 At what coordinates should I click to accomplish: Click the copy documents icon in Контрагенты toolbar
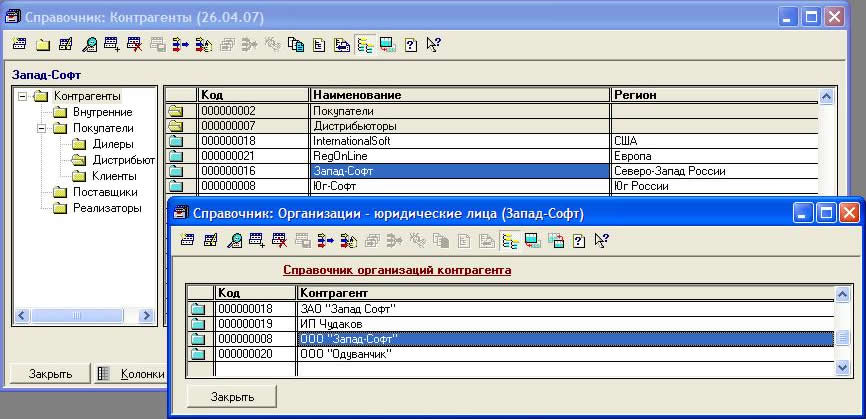click(x=296, y=45)
